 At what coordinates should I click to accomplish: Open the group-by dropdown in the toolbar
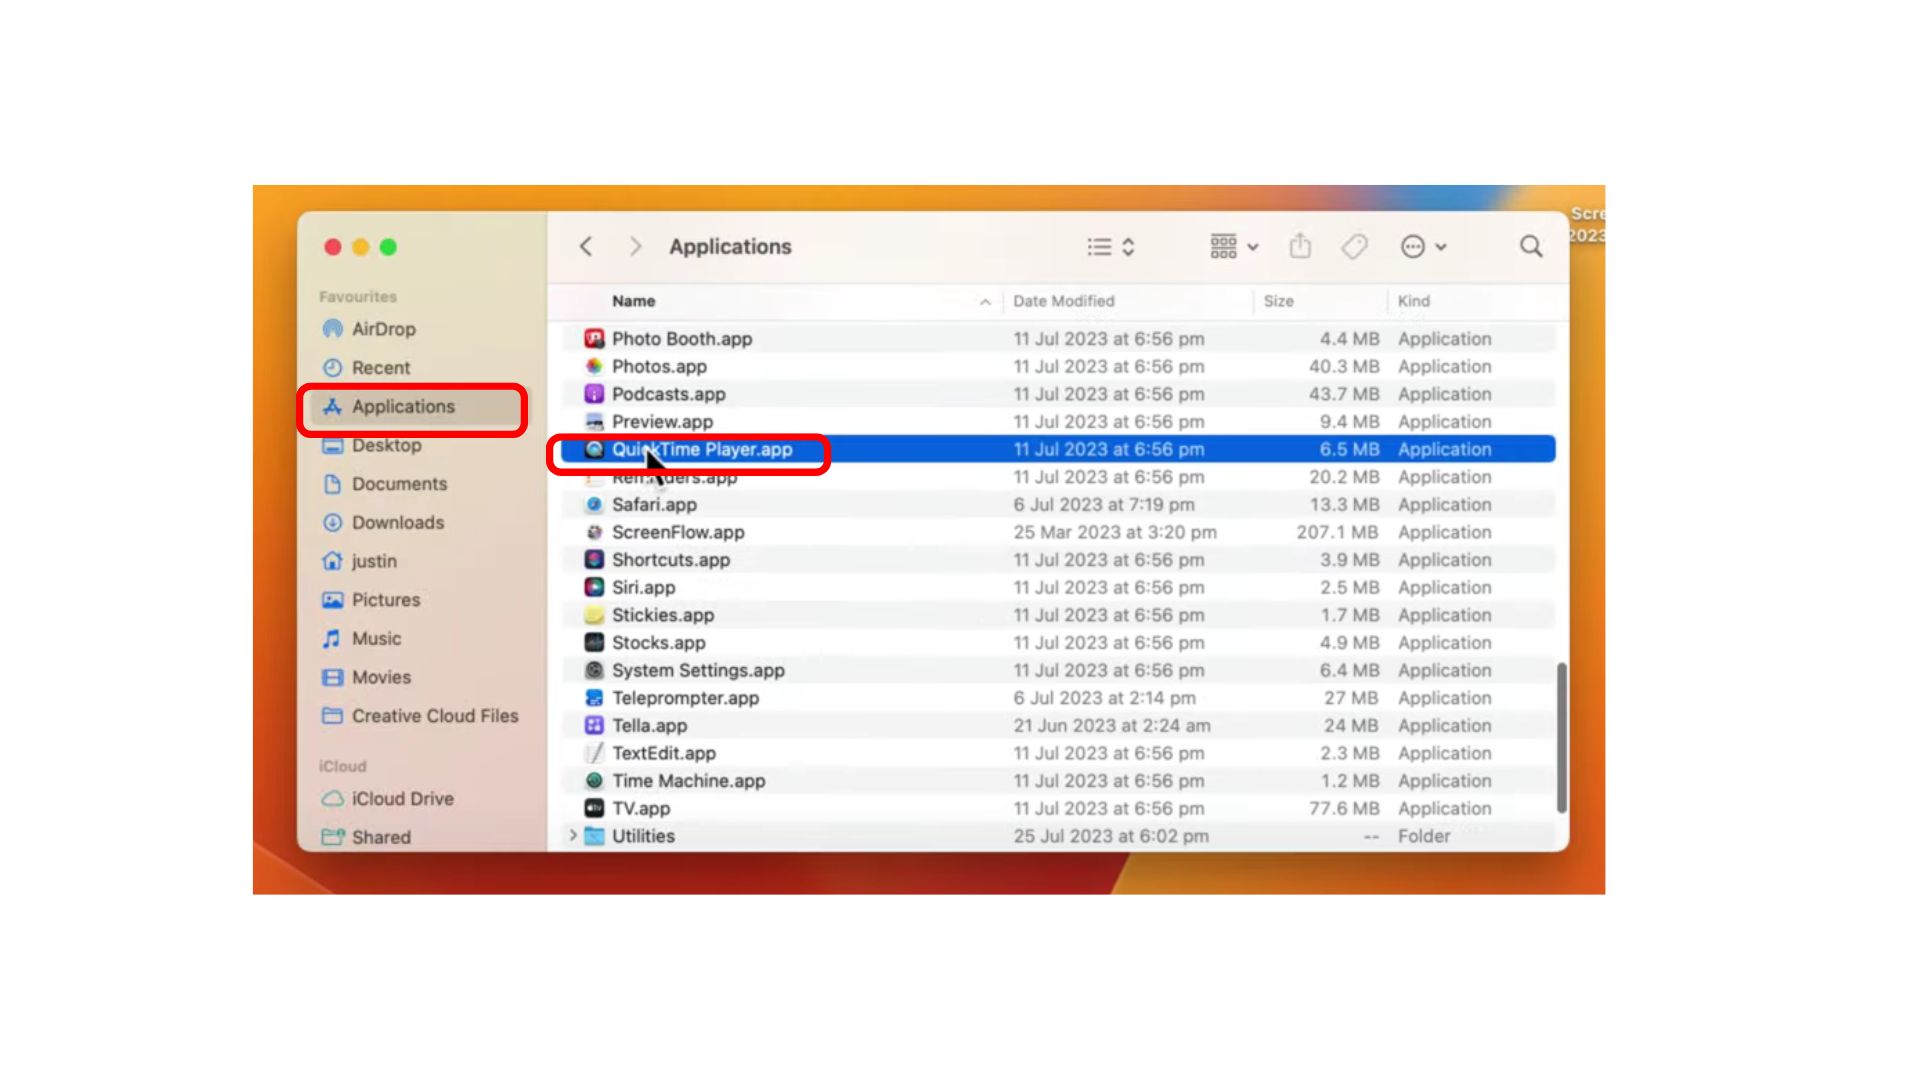[x=1232, y=246]
